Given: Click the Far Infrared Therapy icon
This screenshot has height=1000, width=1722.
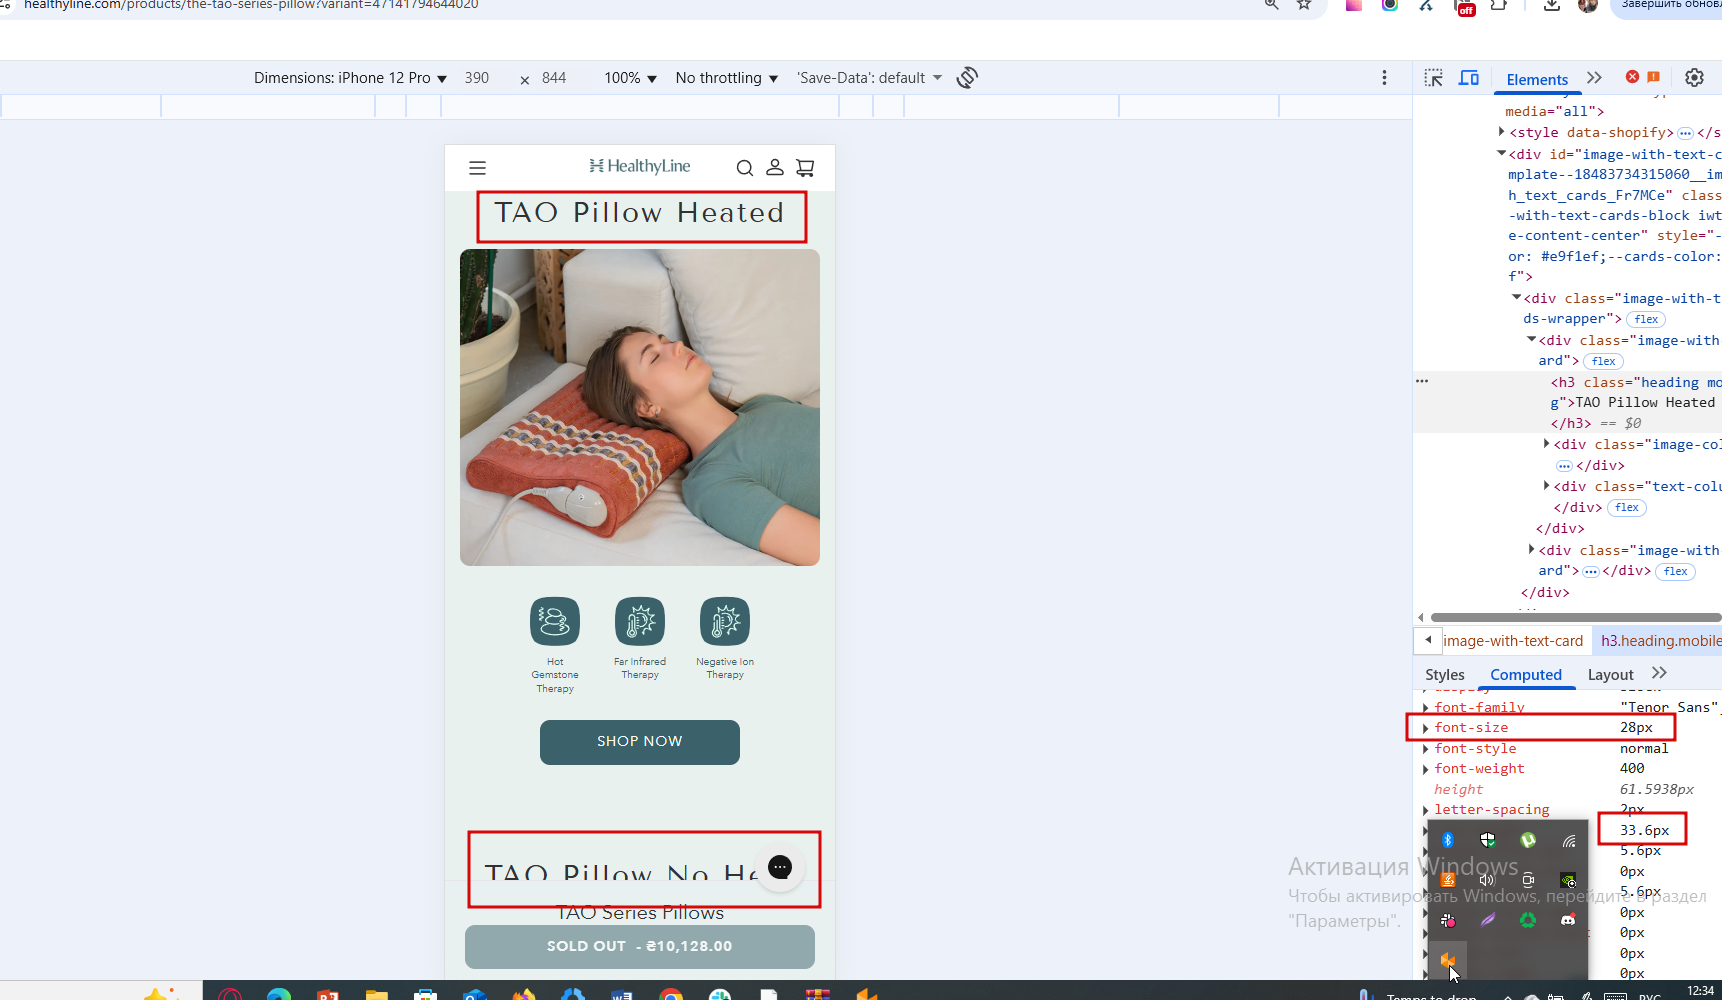Looking at the screenshot, I should [x=640, y=622].
